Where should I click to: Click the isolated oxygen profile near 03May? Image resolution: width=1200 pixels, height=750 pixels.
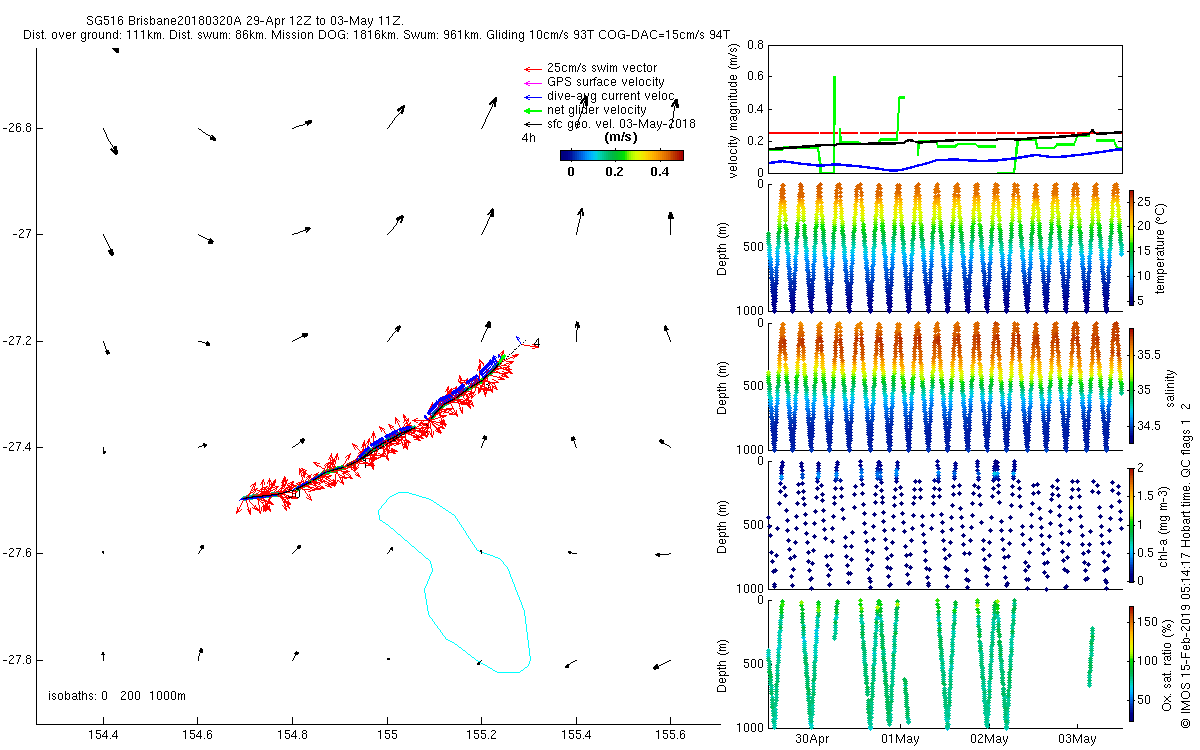(x=1092, y=656)
